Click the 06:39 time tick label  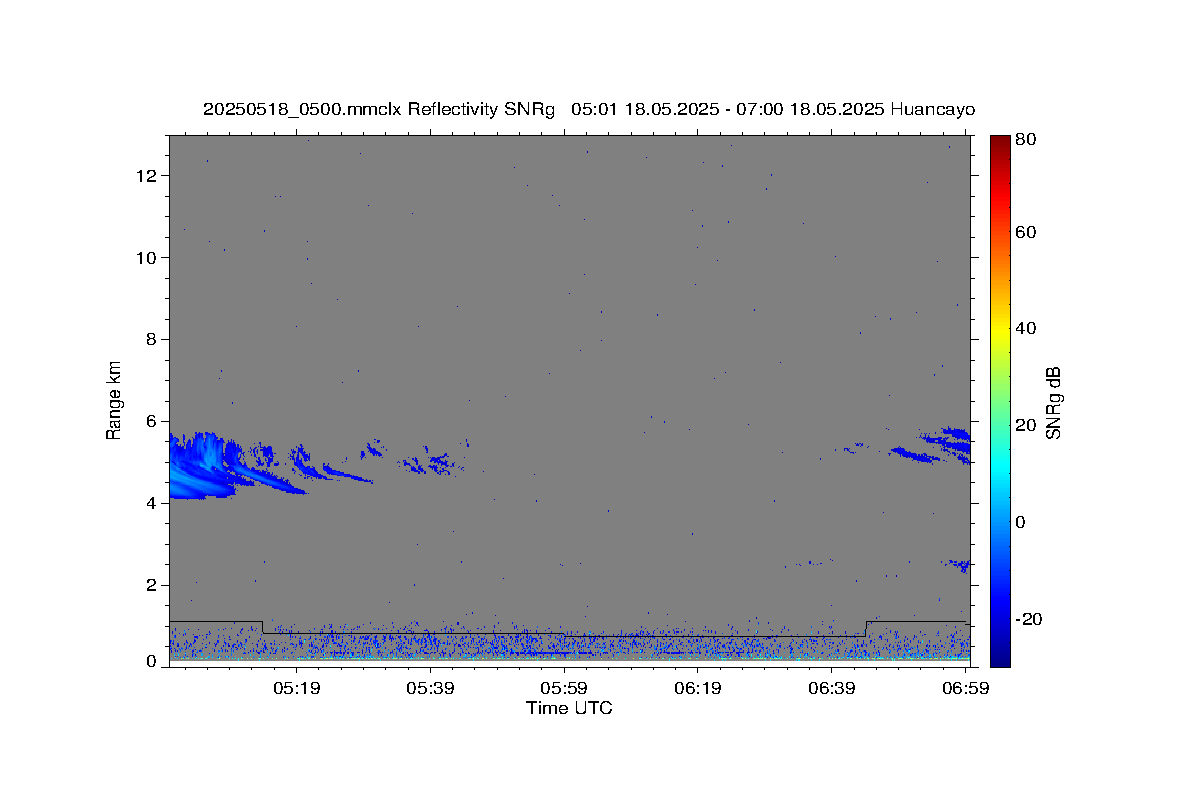coord(832,688)
